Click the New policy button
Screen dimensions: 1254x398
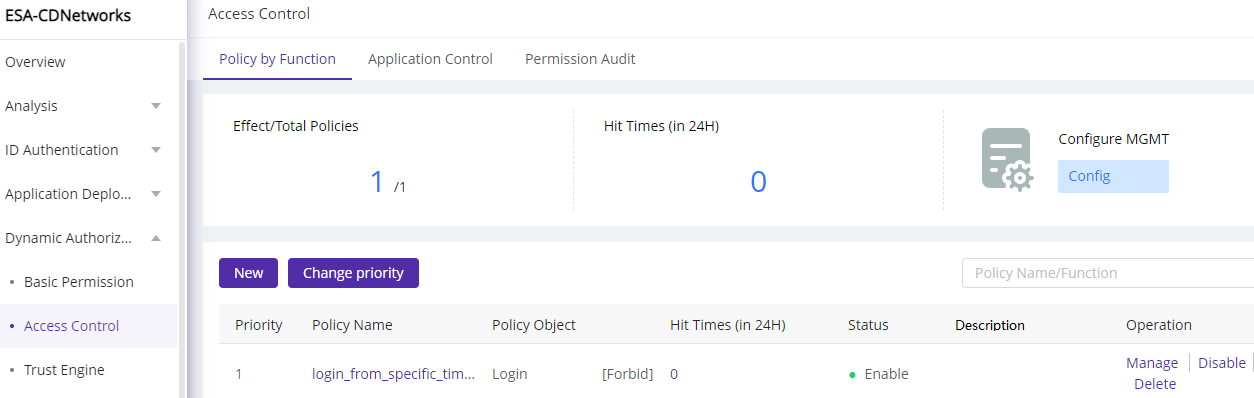point(248,273)
